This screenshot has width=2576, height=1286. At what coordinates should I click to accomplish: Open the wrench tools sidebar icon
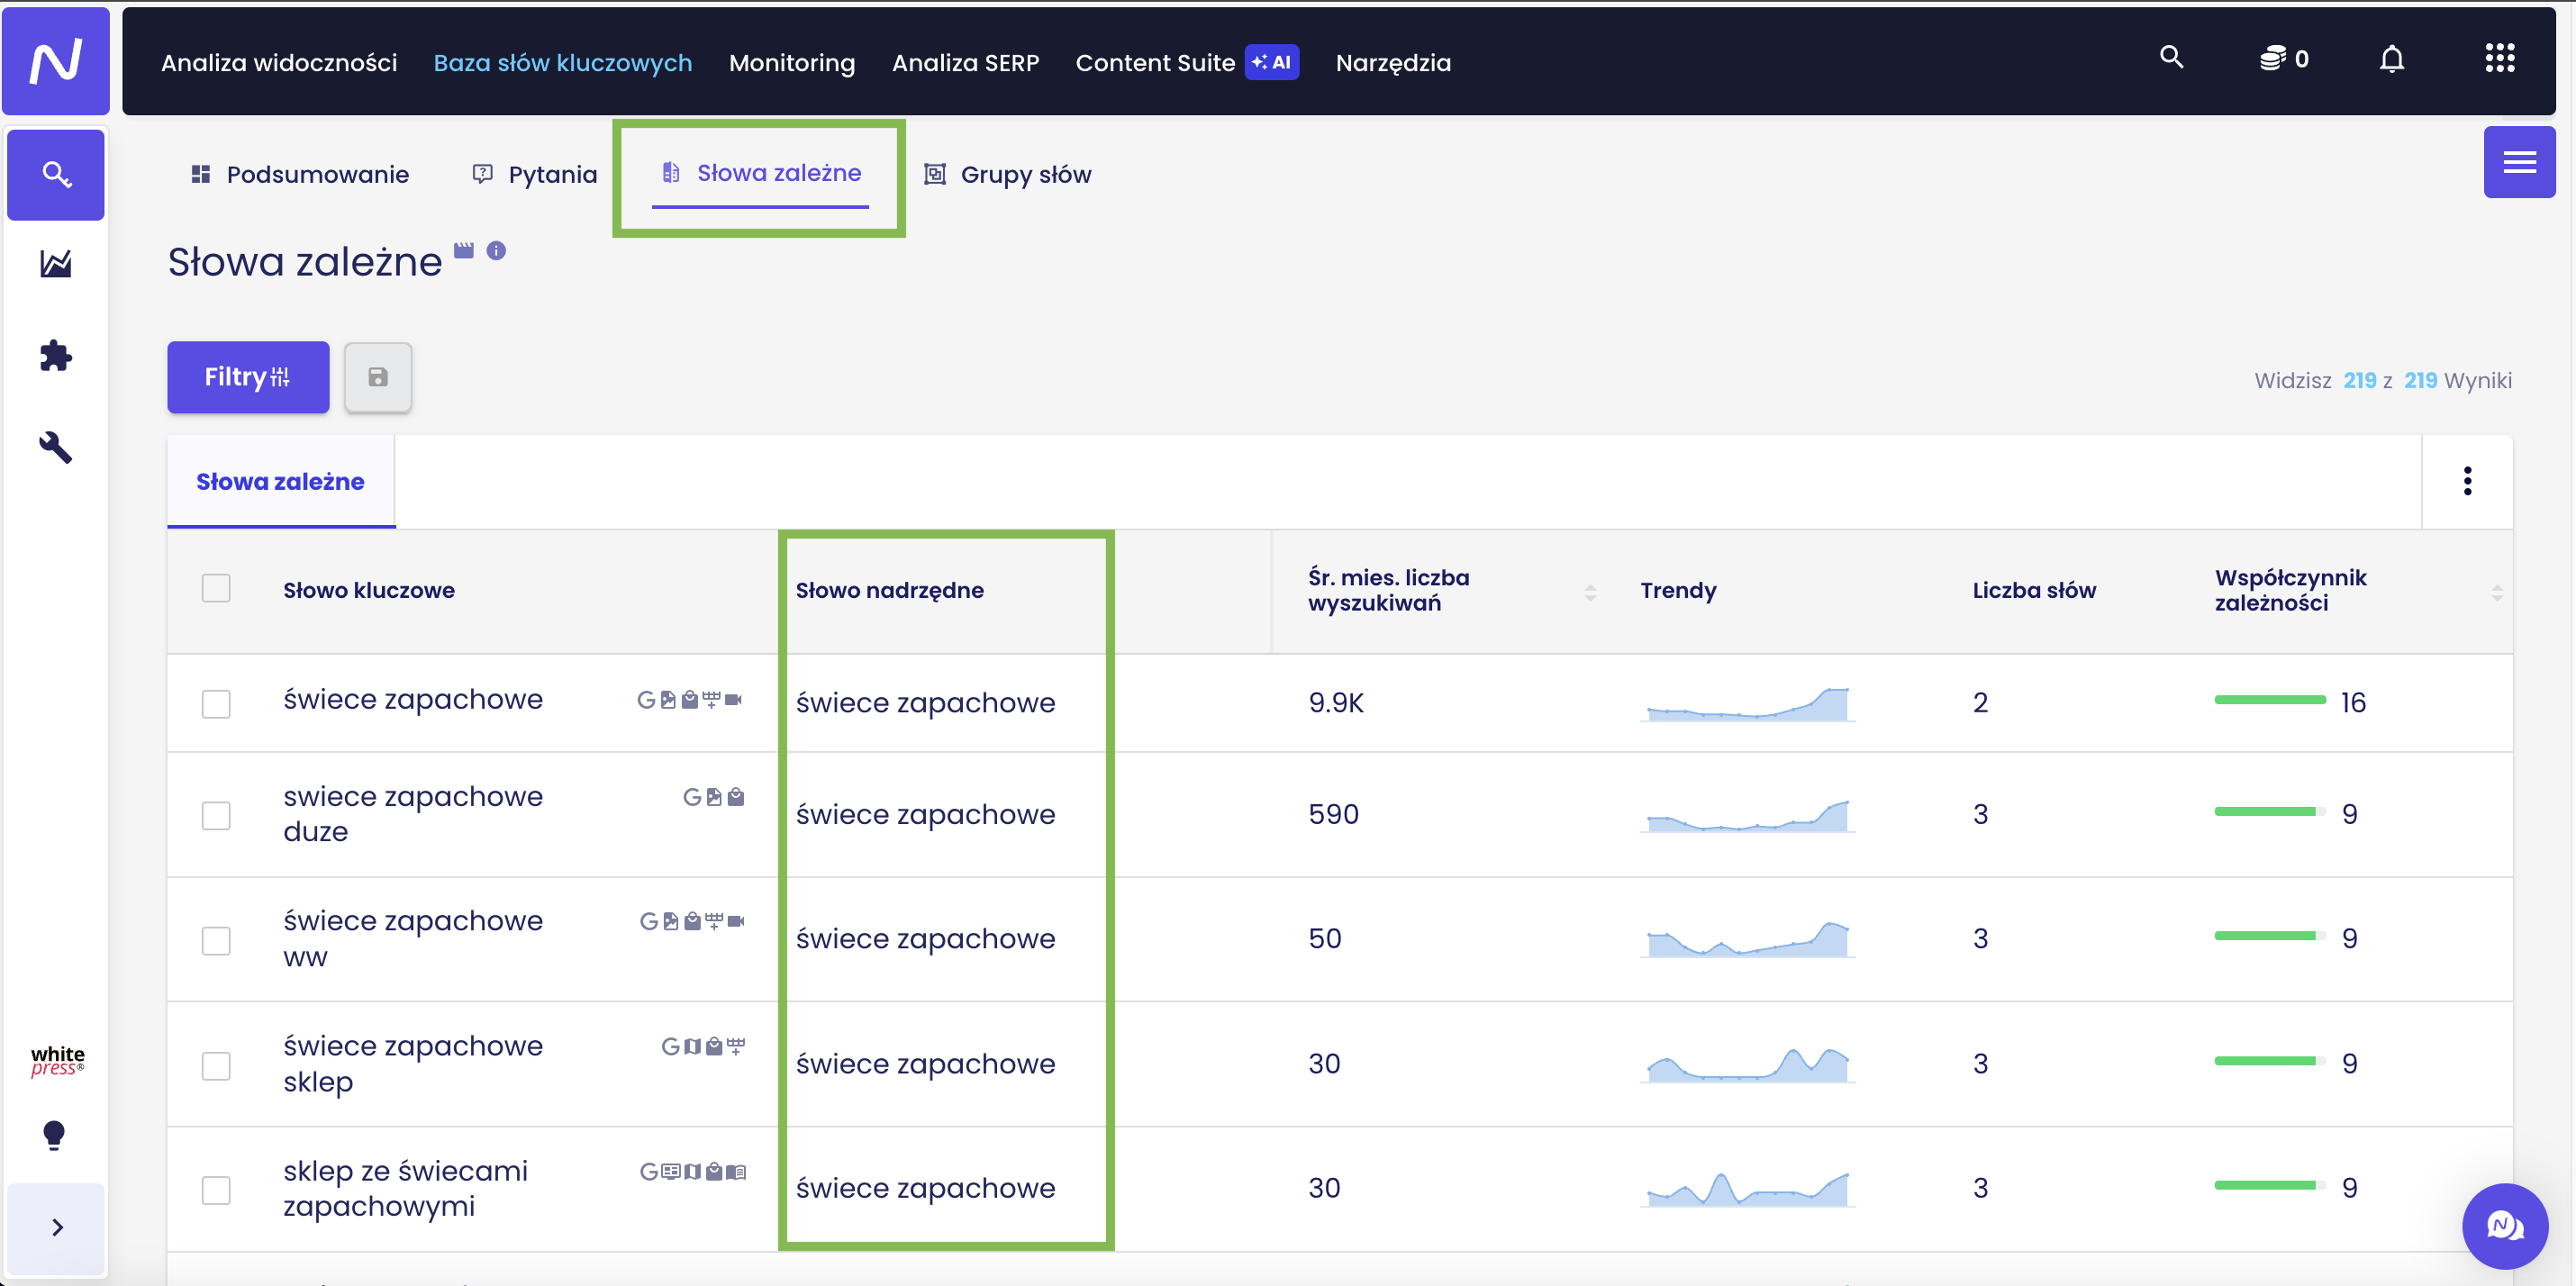[x=55, y=447]
